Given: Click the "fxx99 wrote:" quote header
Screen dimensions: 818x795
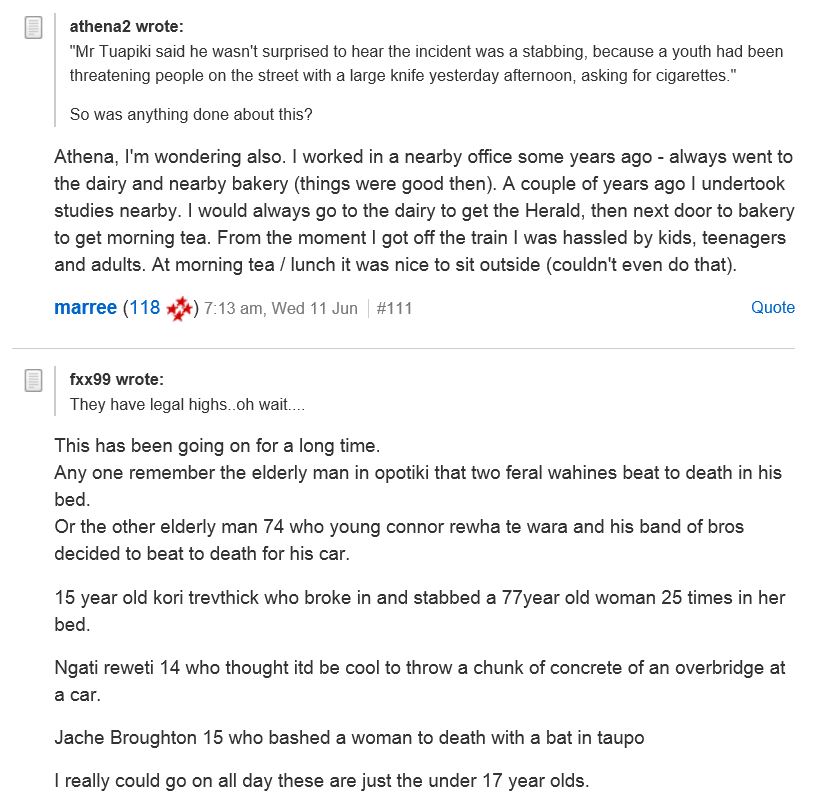Looking at the screenshot, I should click(x=117, y=380).
